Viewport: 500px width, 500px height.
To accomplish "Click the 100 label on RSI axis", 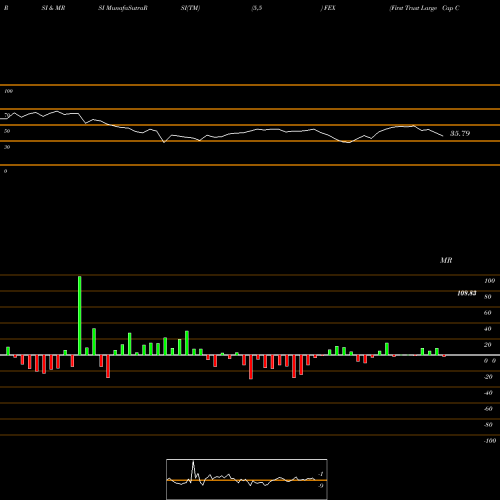I will click(x=9, y=91).
